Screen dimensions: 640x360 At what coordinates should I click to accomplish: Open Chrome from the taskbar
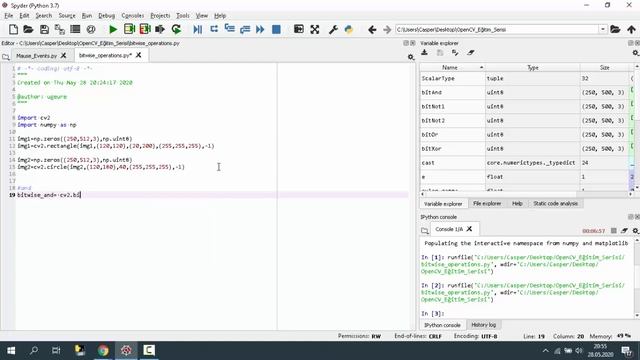(x=103, y=350)
